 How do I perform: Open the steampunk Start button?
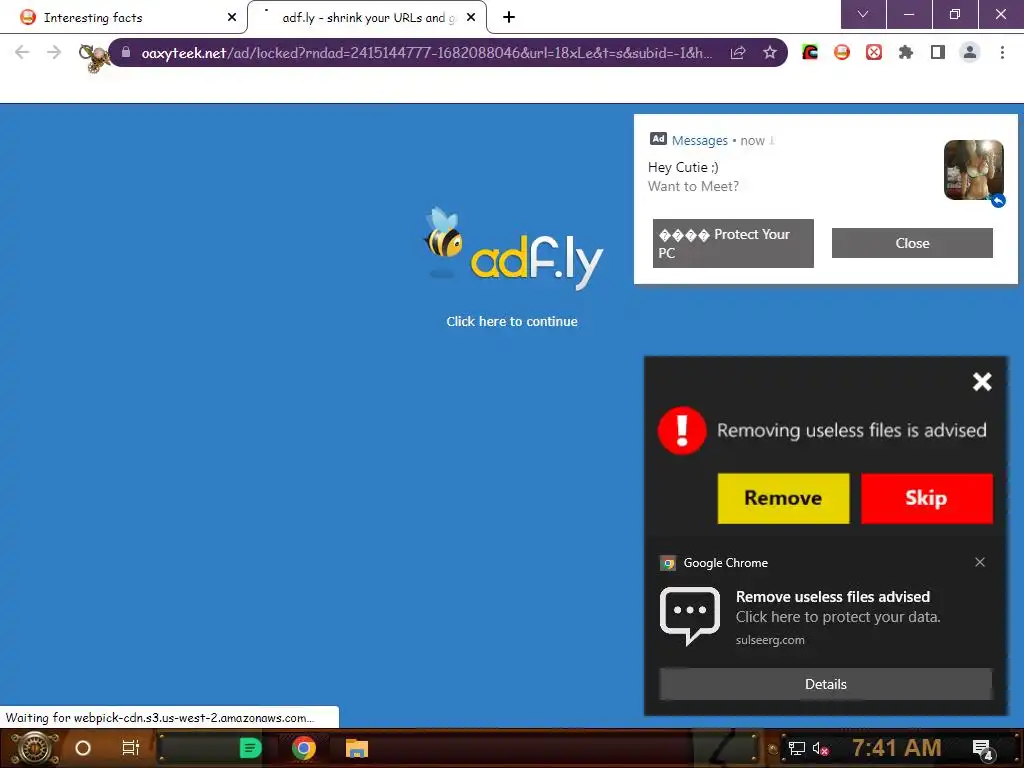(35, 748)
